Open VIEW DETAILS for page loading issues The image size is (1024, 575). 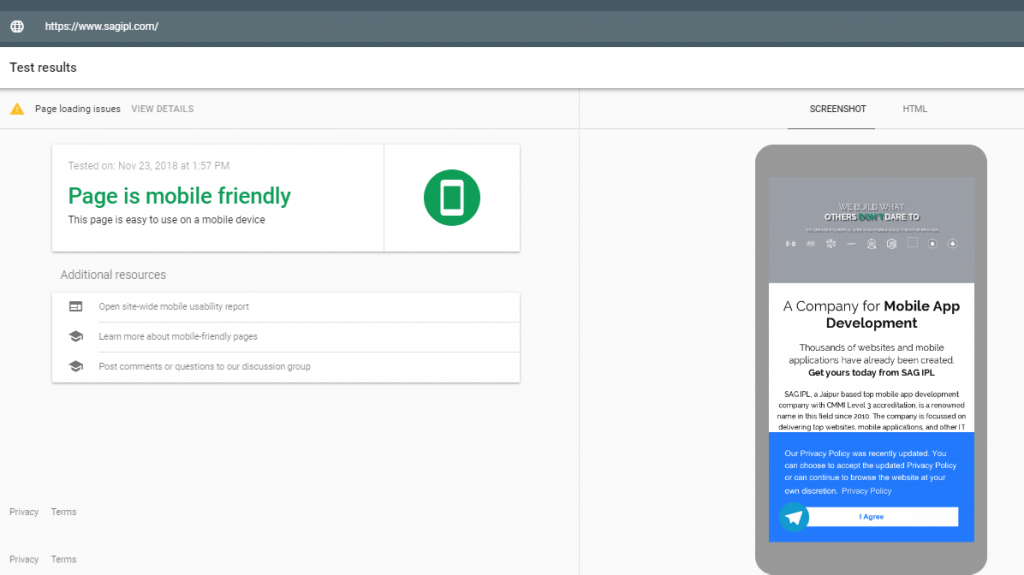pos(162,109)
